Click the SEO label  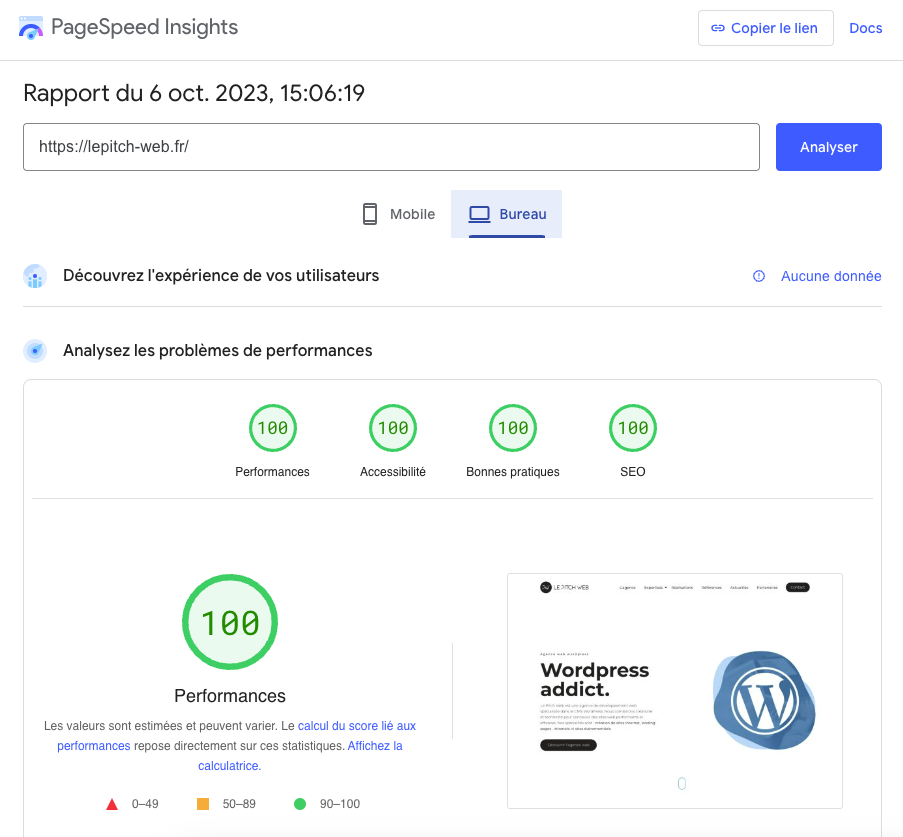[633, 472]
